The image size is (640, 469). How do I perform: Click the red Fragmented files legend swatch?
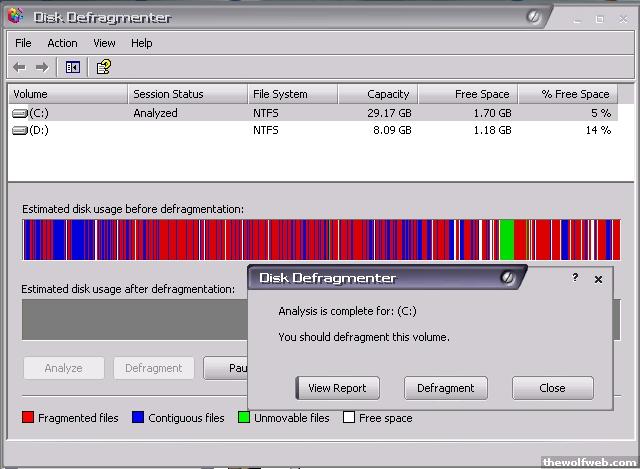click(28, 418)
